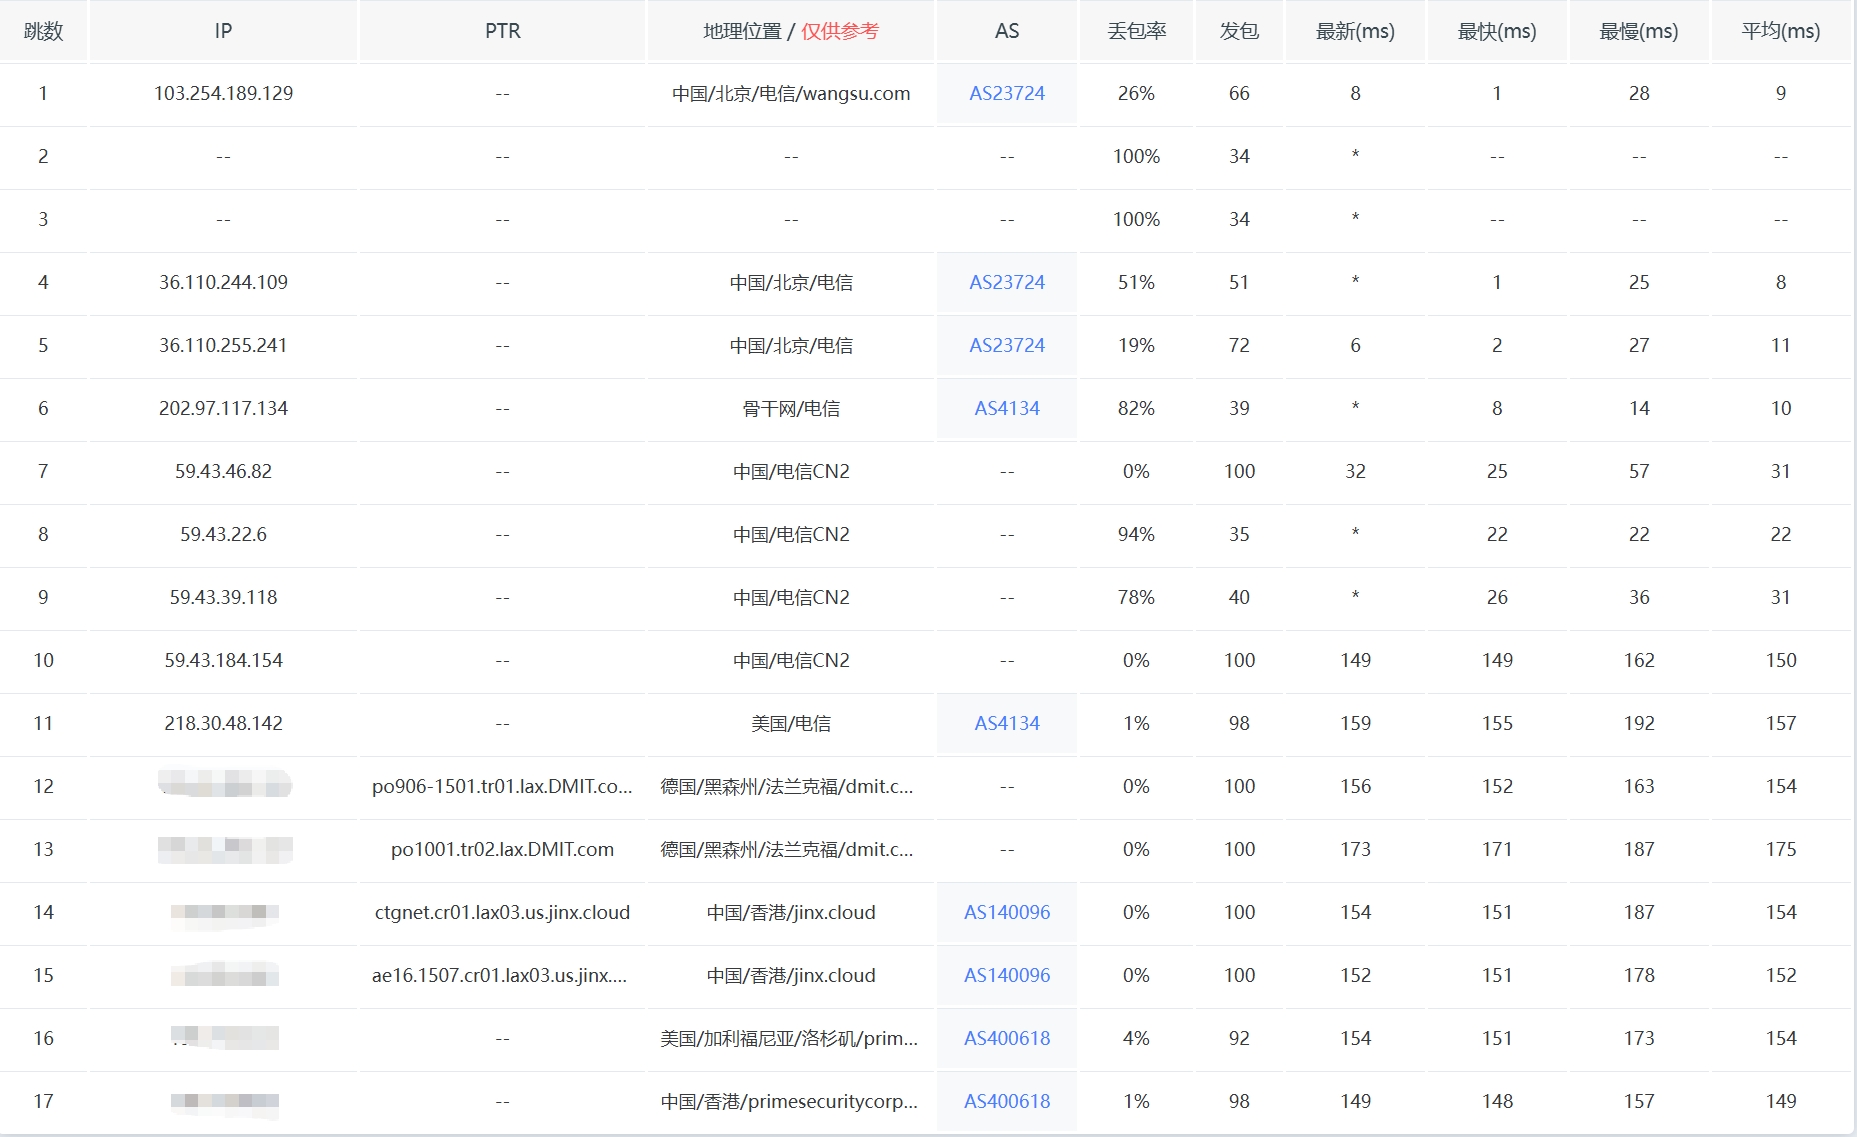Click the 最快(ms) column header

pyautogui.click(x=1497, y=31)
